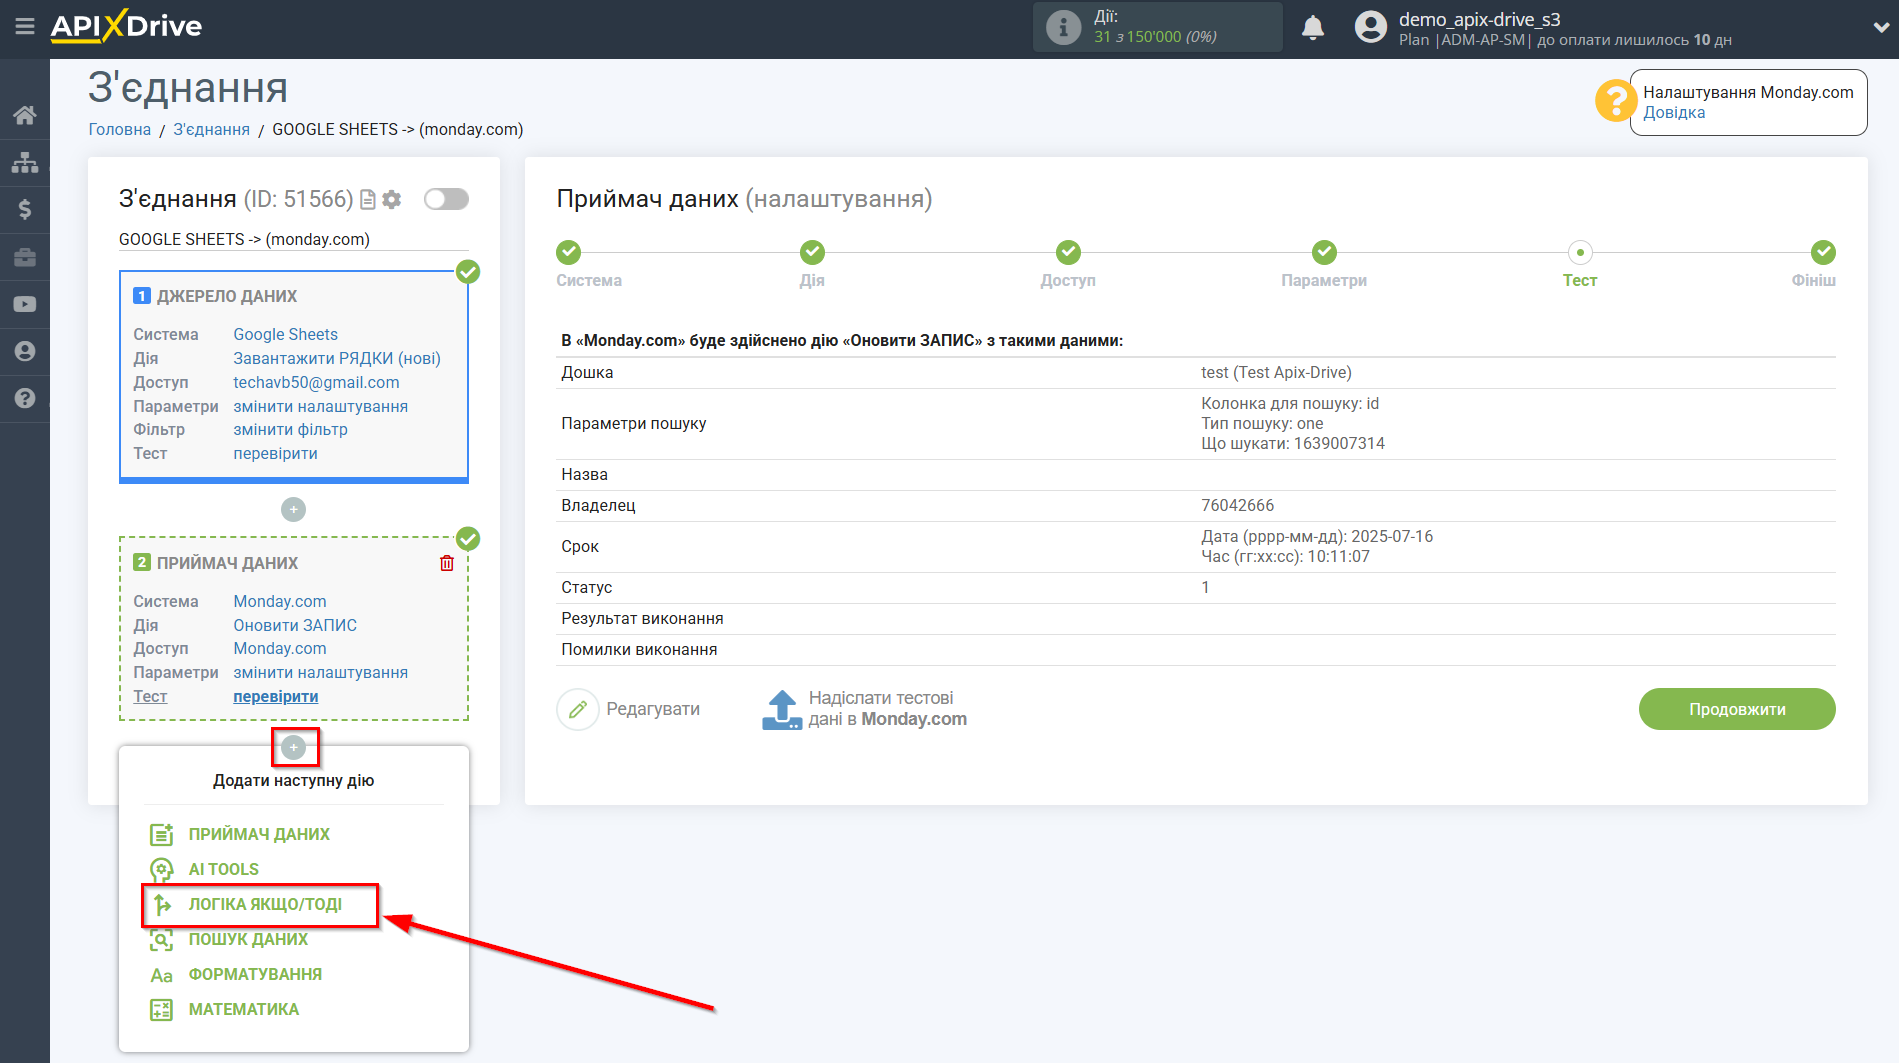Toggle the connection on/off switch

pos(446,199)
